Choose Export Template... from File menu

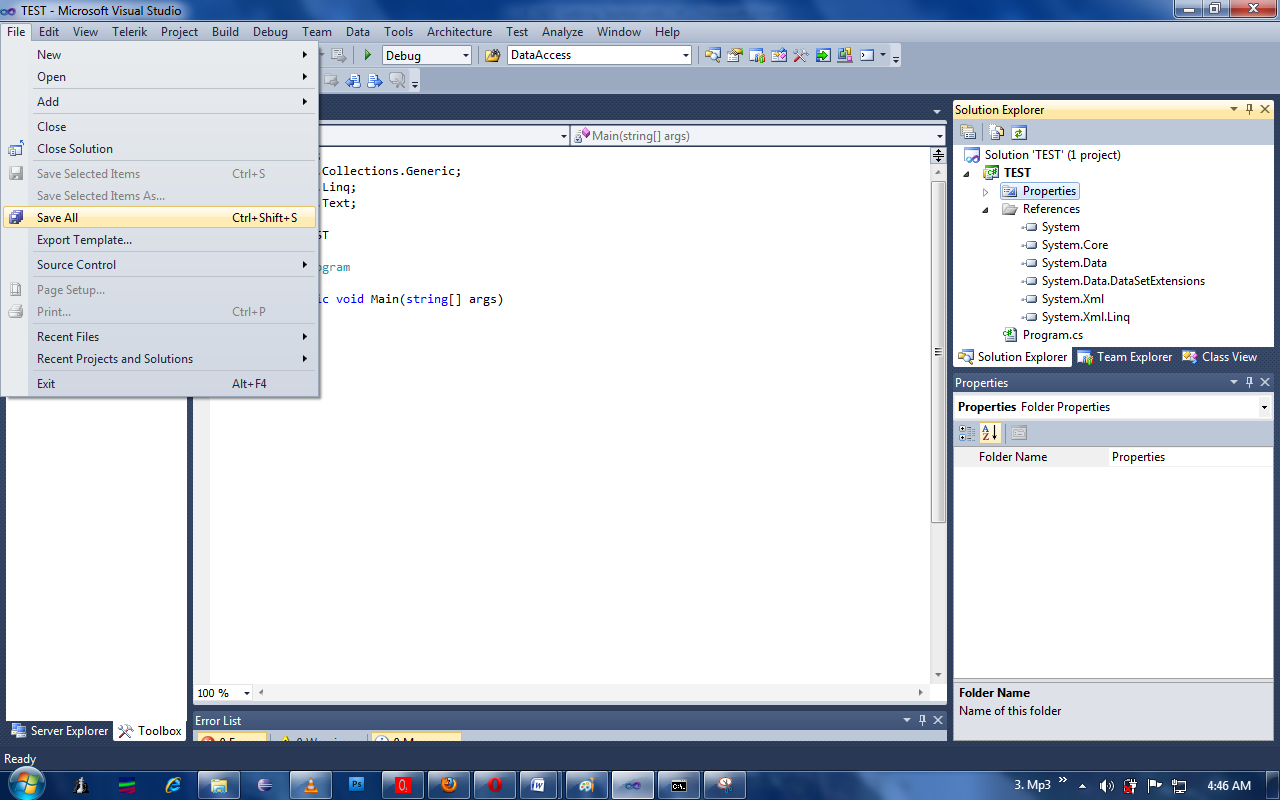coord(160,240)
